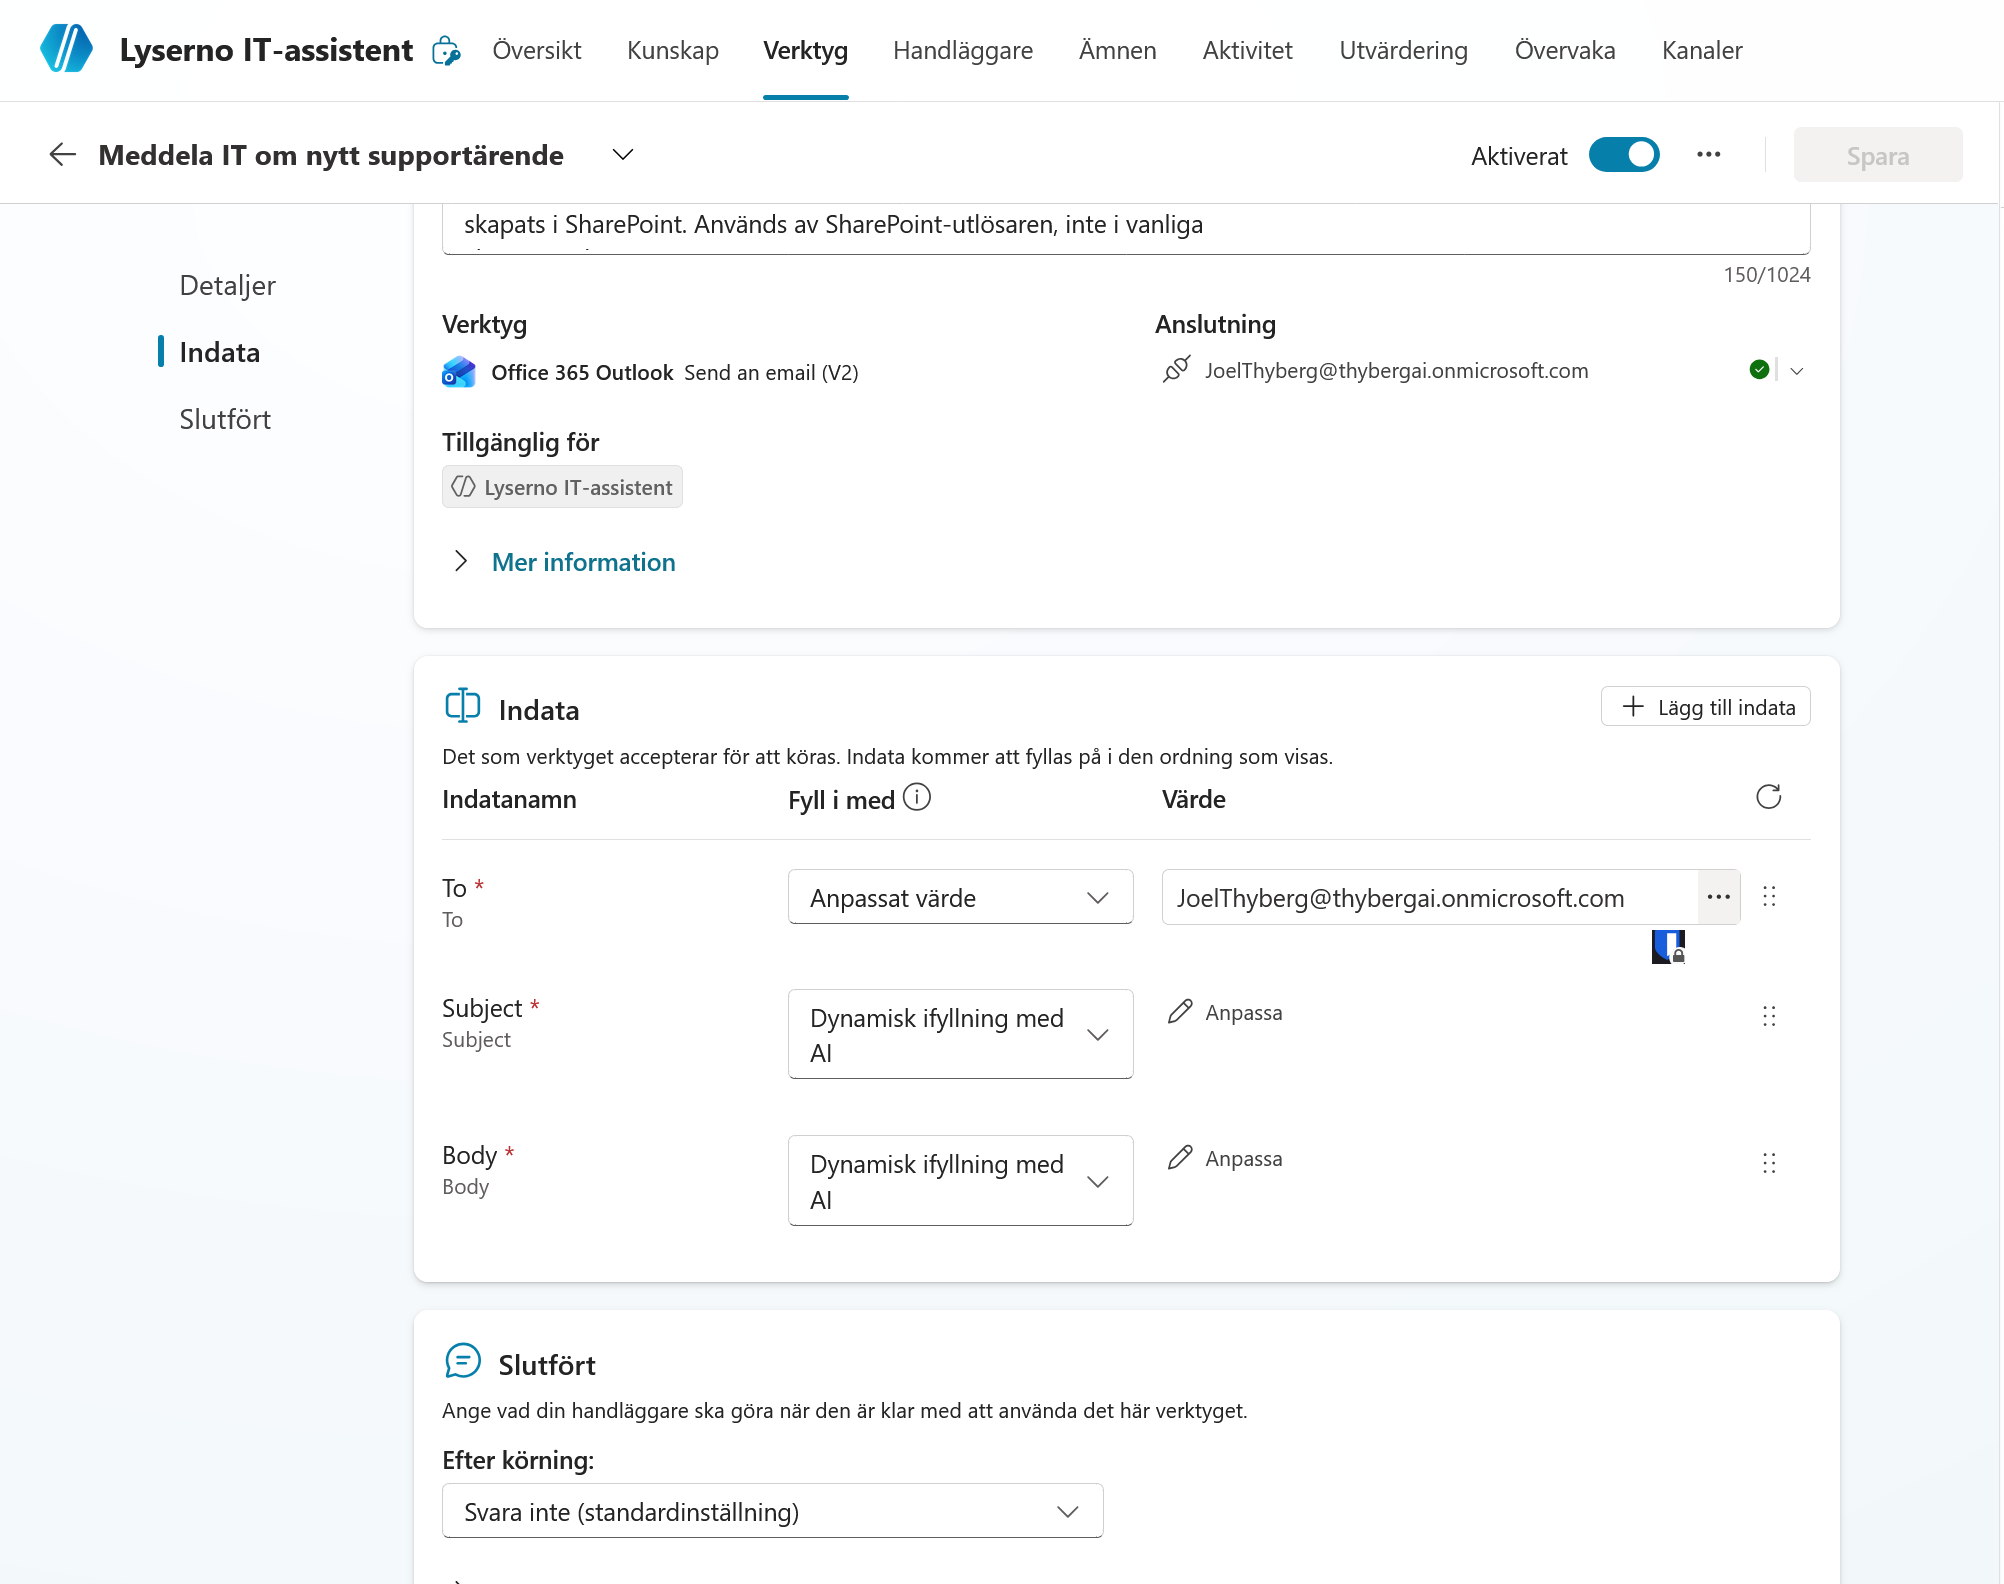The width and height of the screenshot is (2004, 1584).
Task: Switch to the Kunskap tab
Action: (x=672, y=50)
